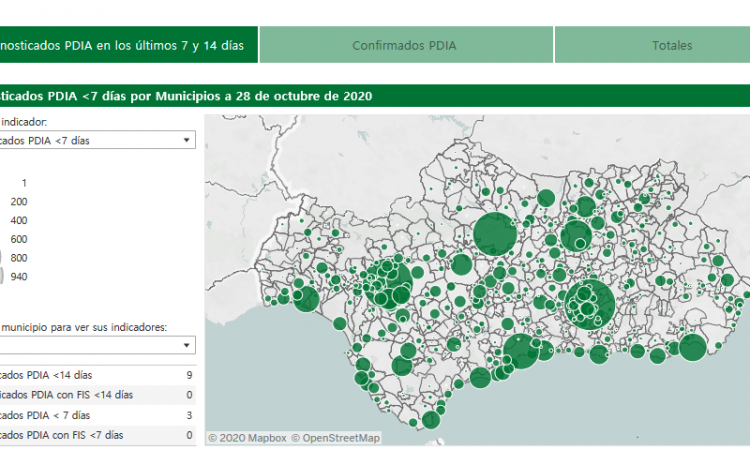The image size is (750, 450).
Task: Select the 200 size legend entry
Action: 18,201
